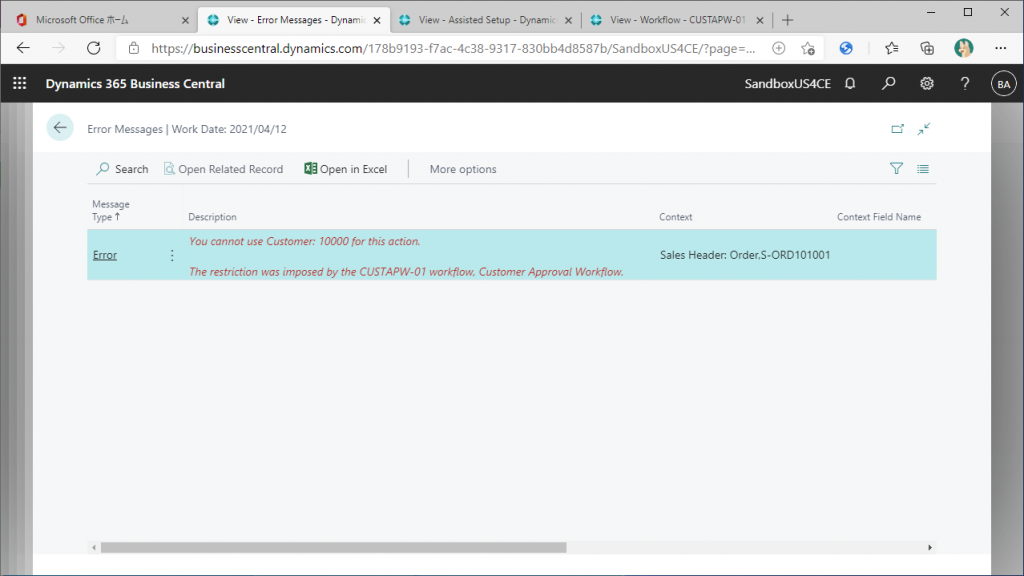Viewport: 1024px width, 576px height.
Task: Close the Microsoft Office ホーム tab
Action: 185,20
